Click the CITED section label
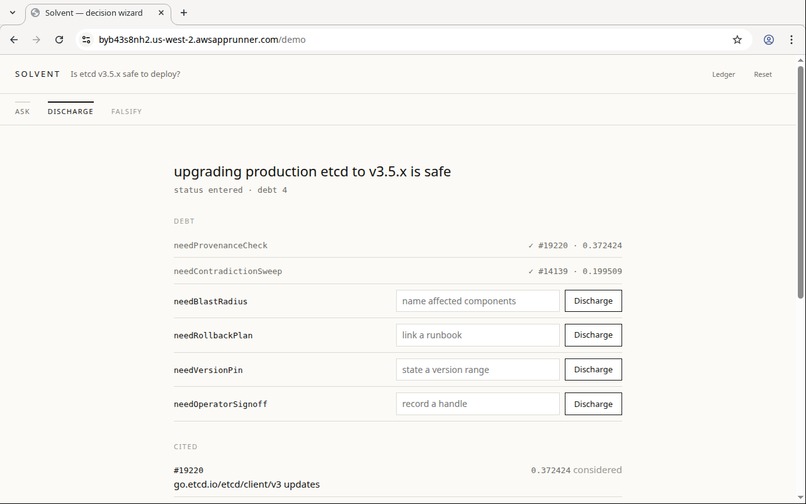This screenshot has width=806, height=504. pyautogui.click(x=186, y=447)
